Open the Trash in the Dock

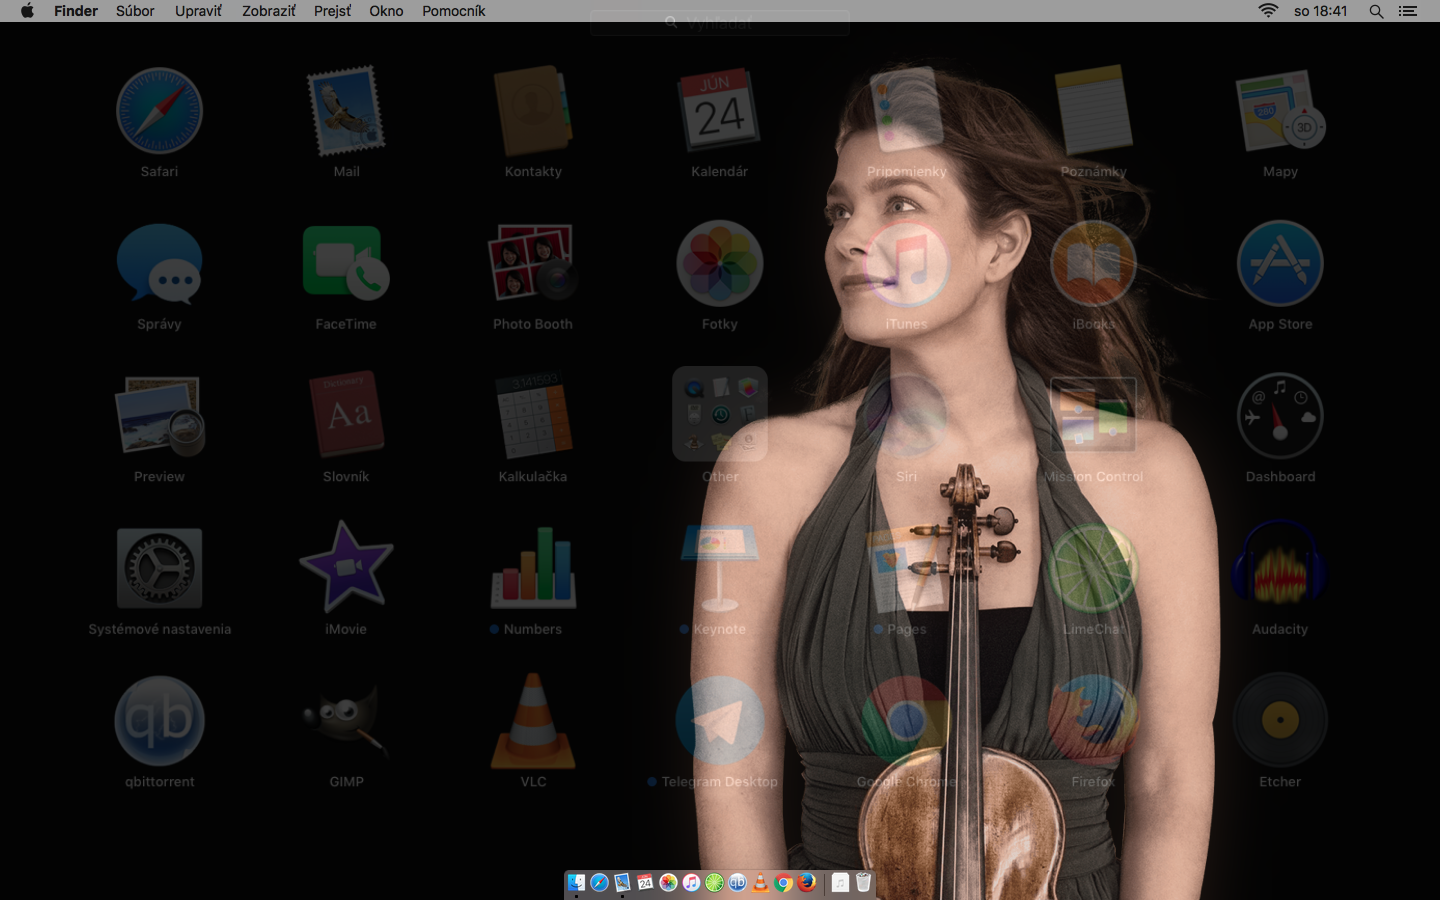pyautogui.click(x=863, y=882)
